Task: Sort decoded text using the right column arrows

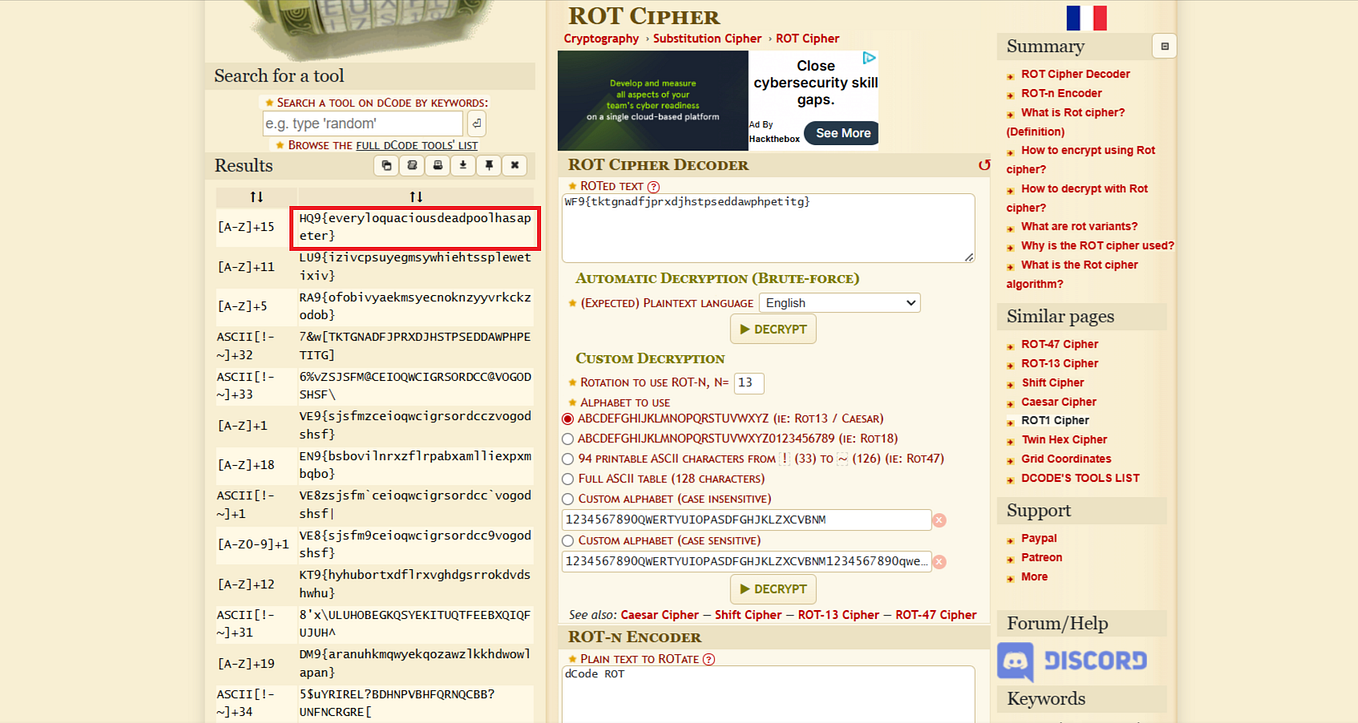Action: point(416,196)
